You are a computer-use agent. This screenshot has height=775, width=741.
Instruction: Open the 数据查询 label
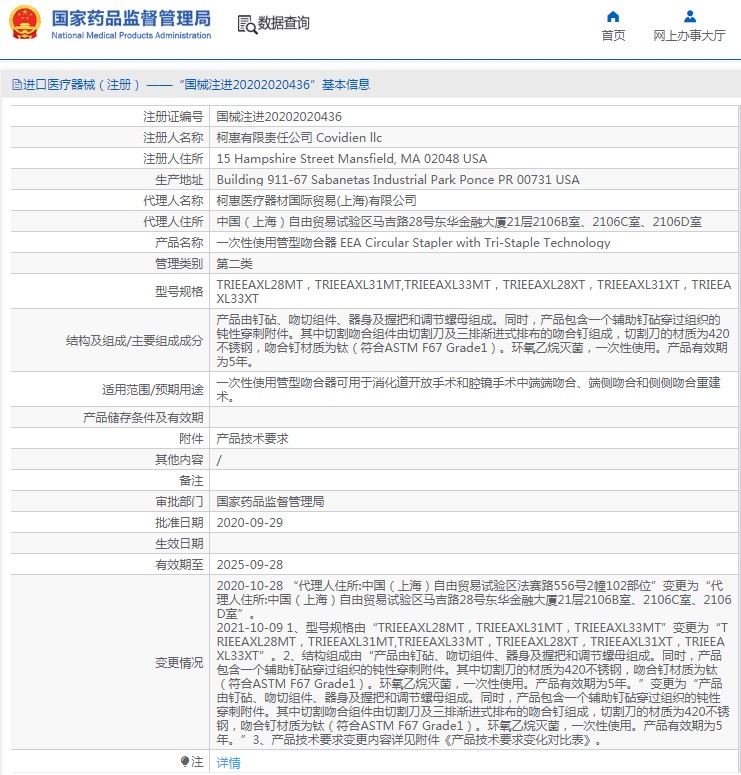click(x=284, y=23)
